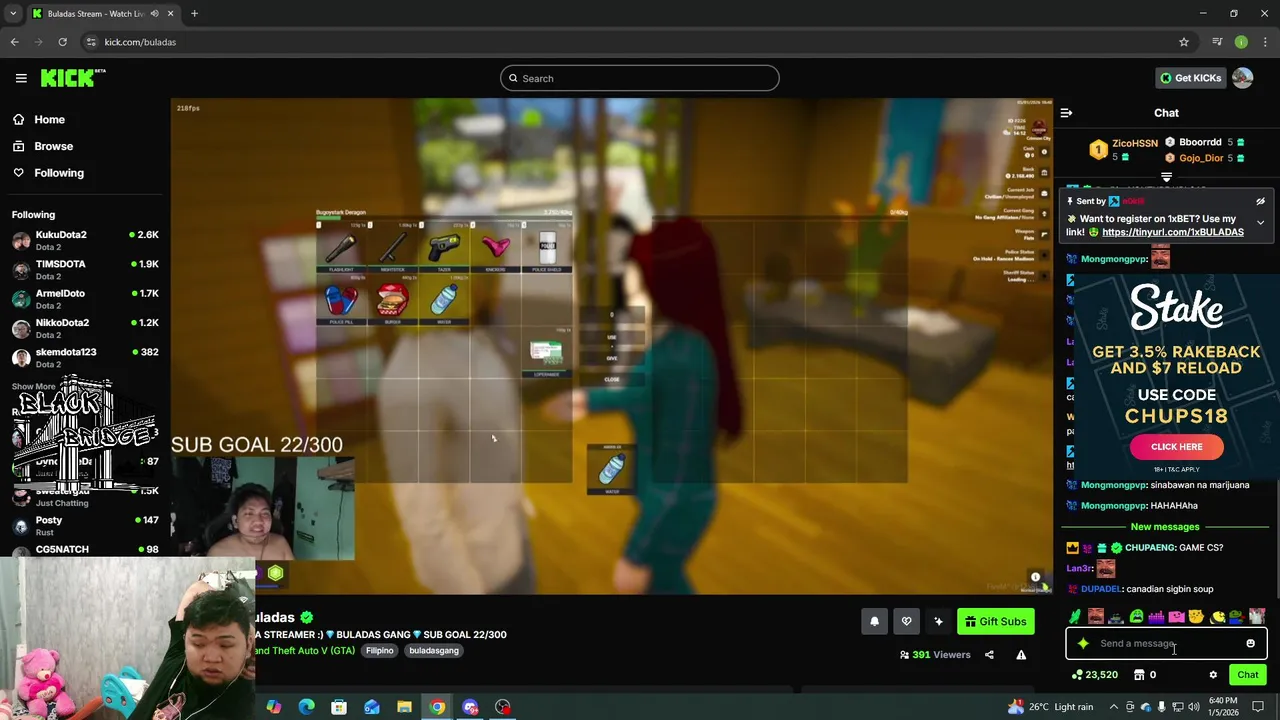Open File Explorer from the taskbar
1280x720 pixels.
[404, 707]
